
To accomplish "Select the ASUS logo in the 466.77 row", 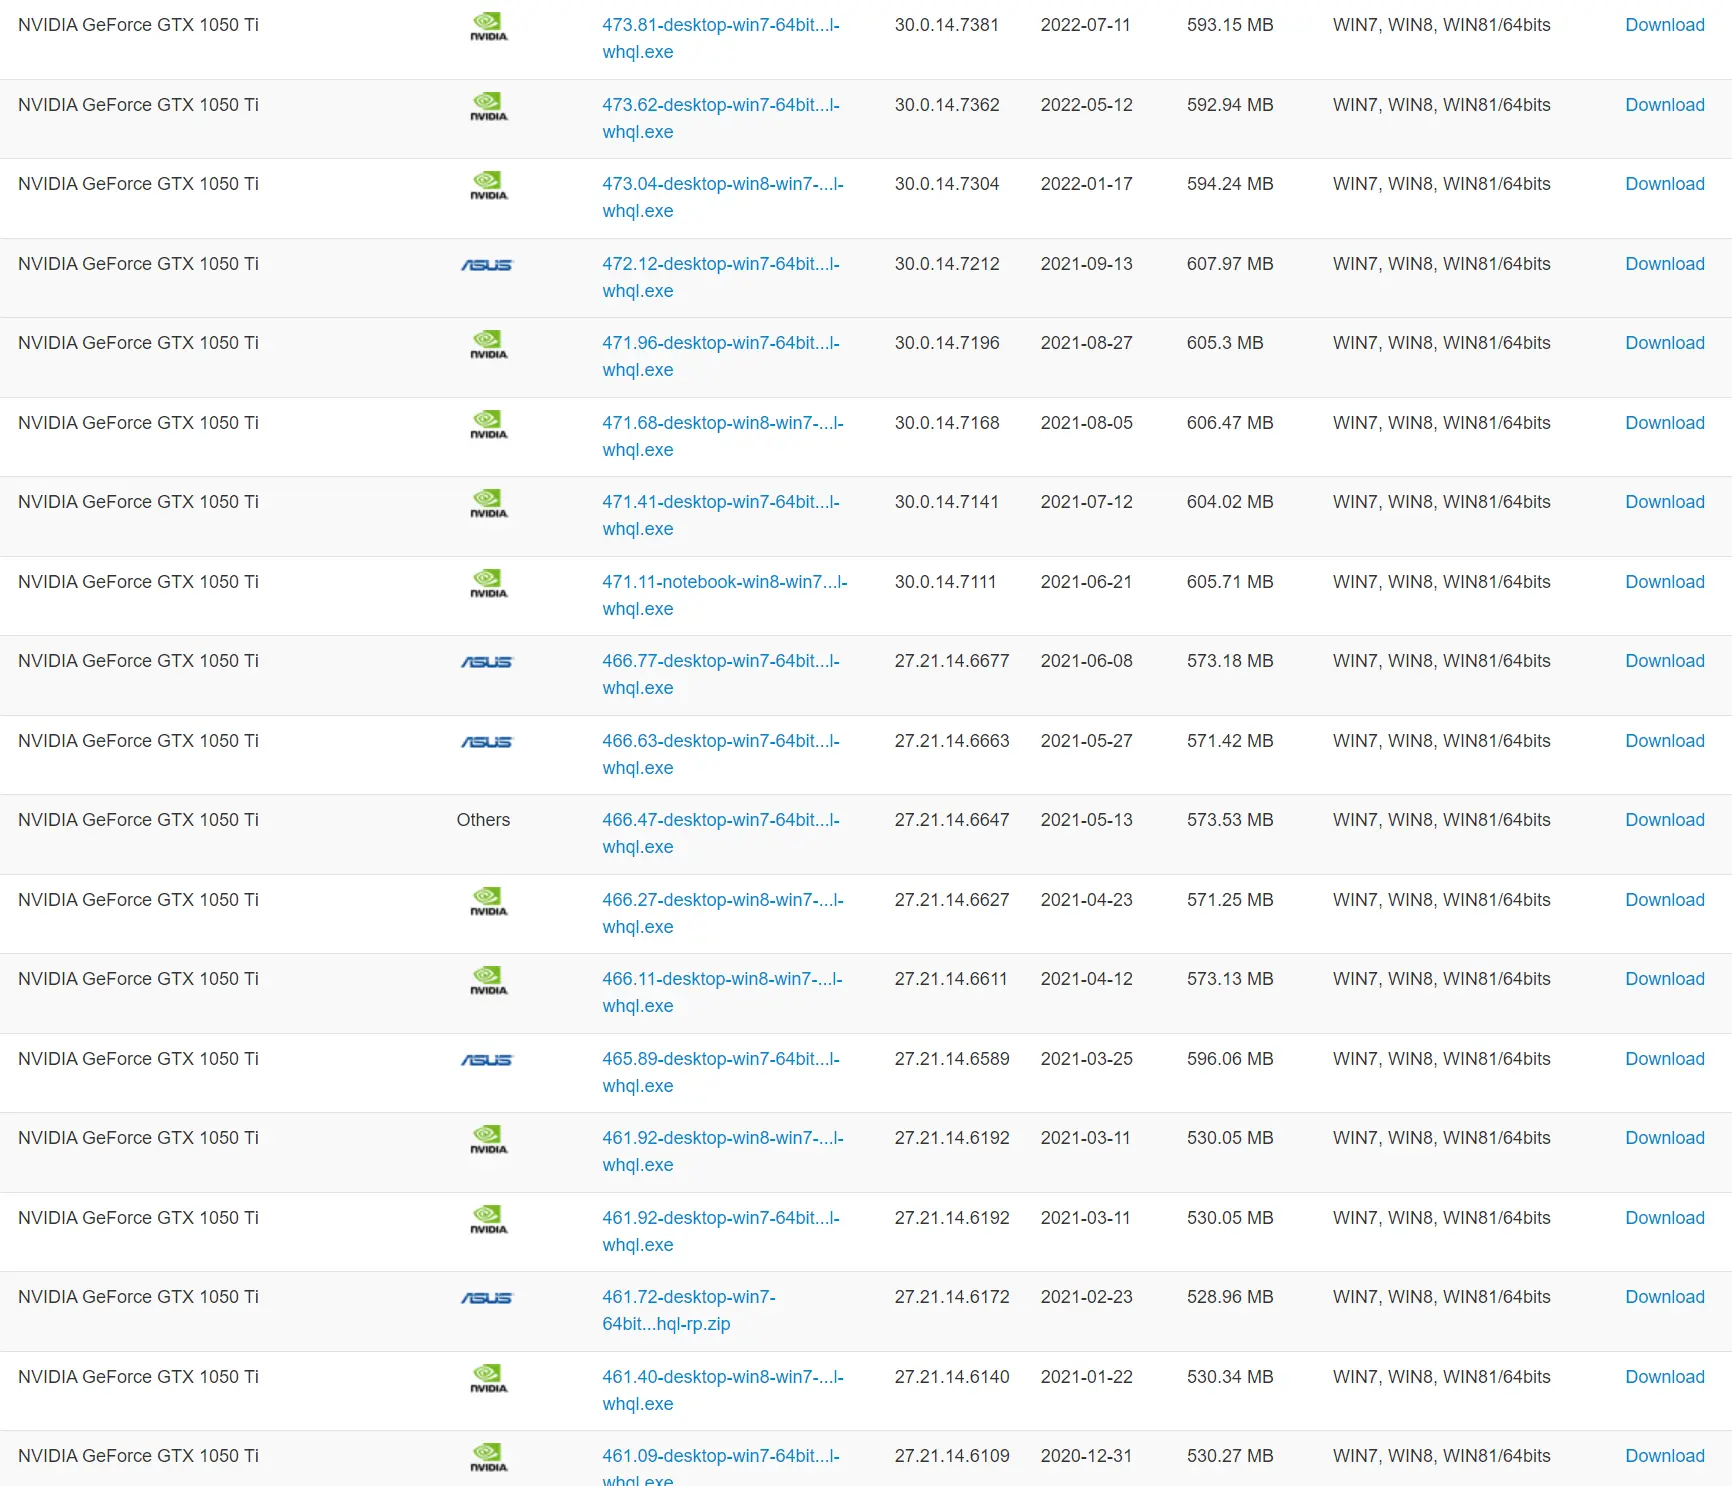I will click(486, 662).
